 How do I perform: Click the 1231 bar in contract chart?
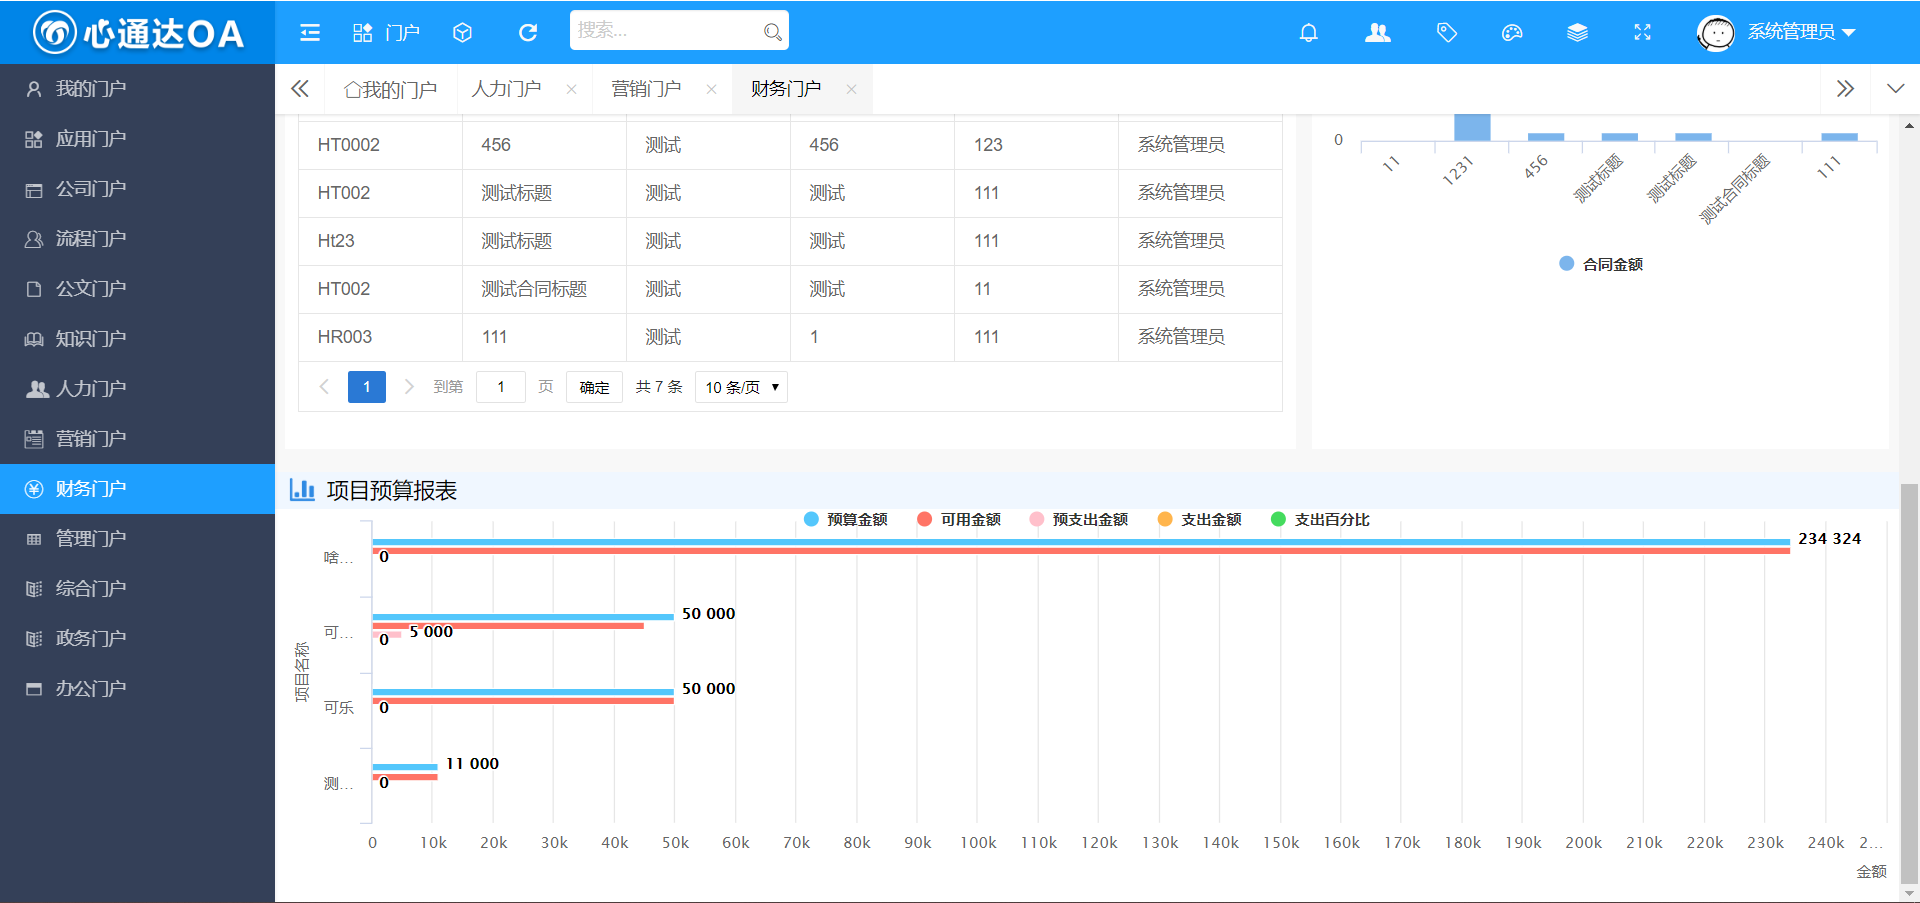(1472, 127)
